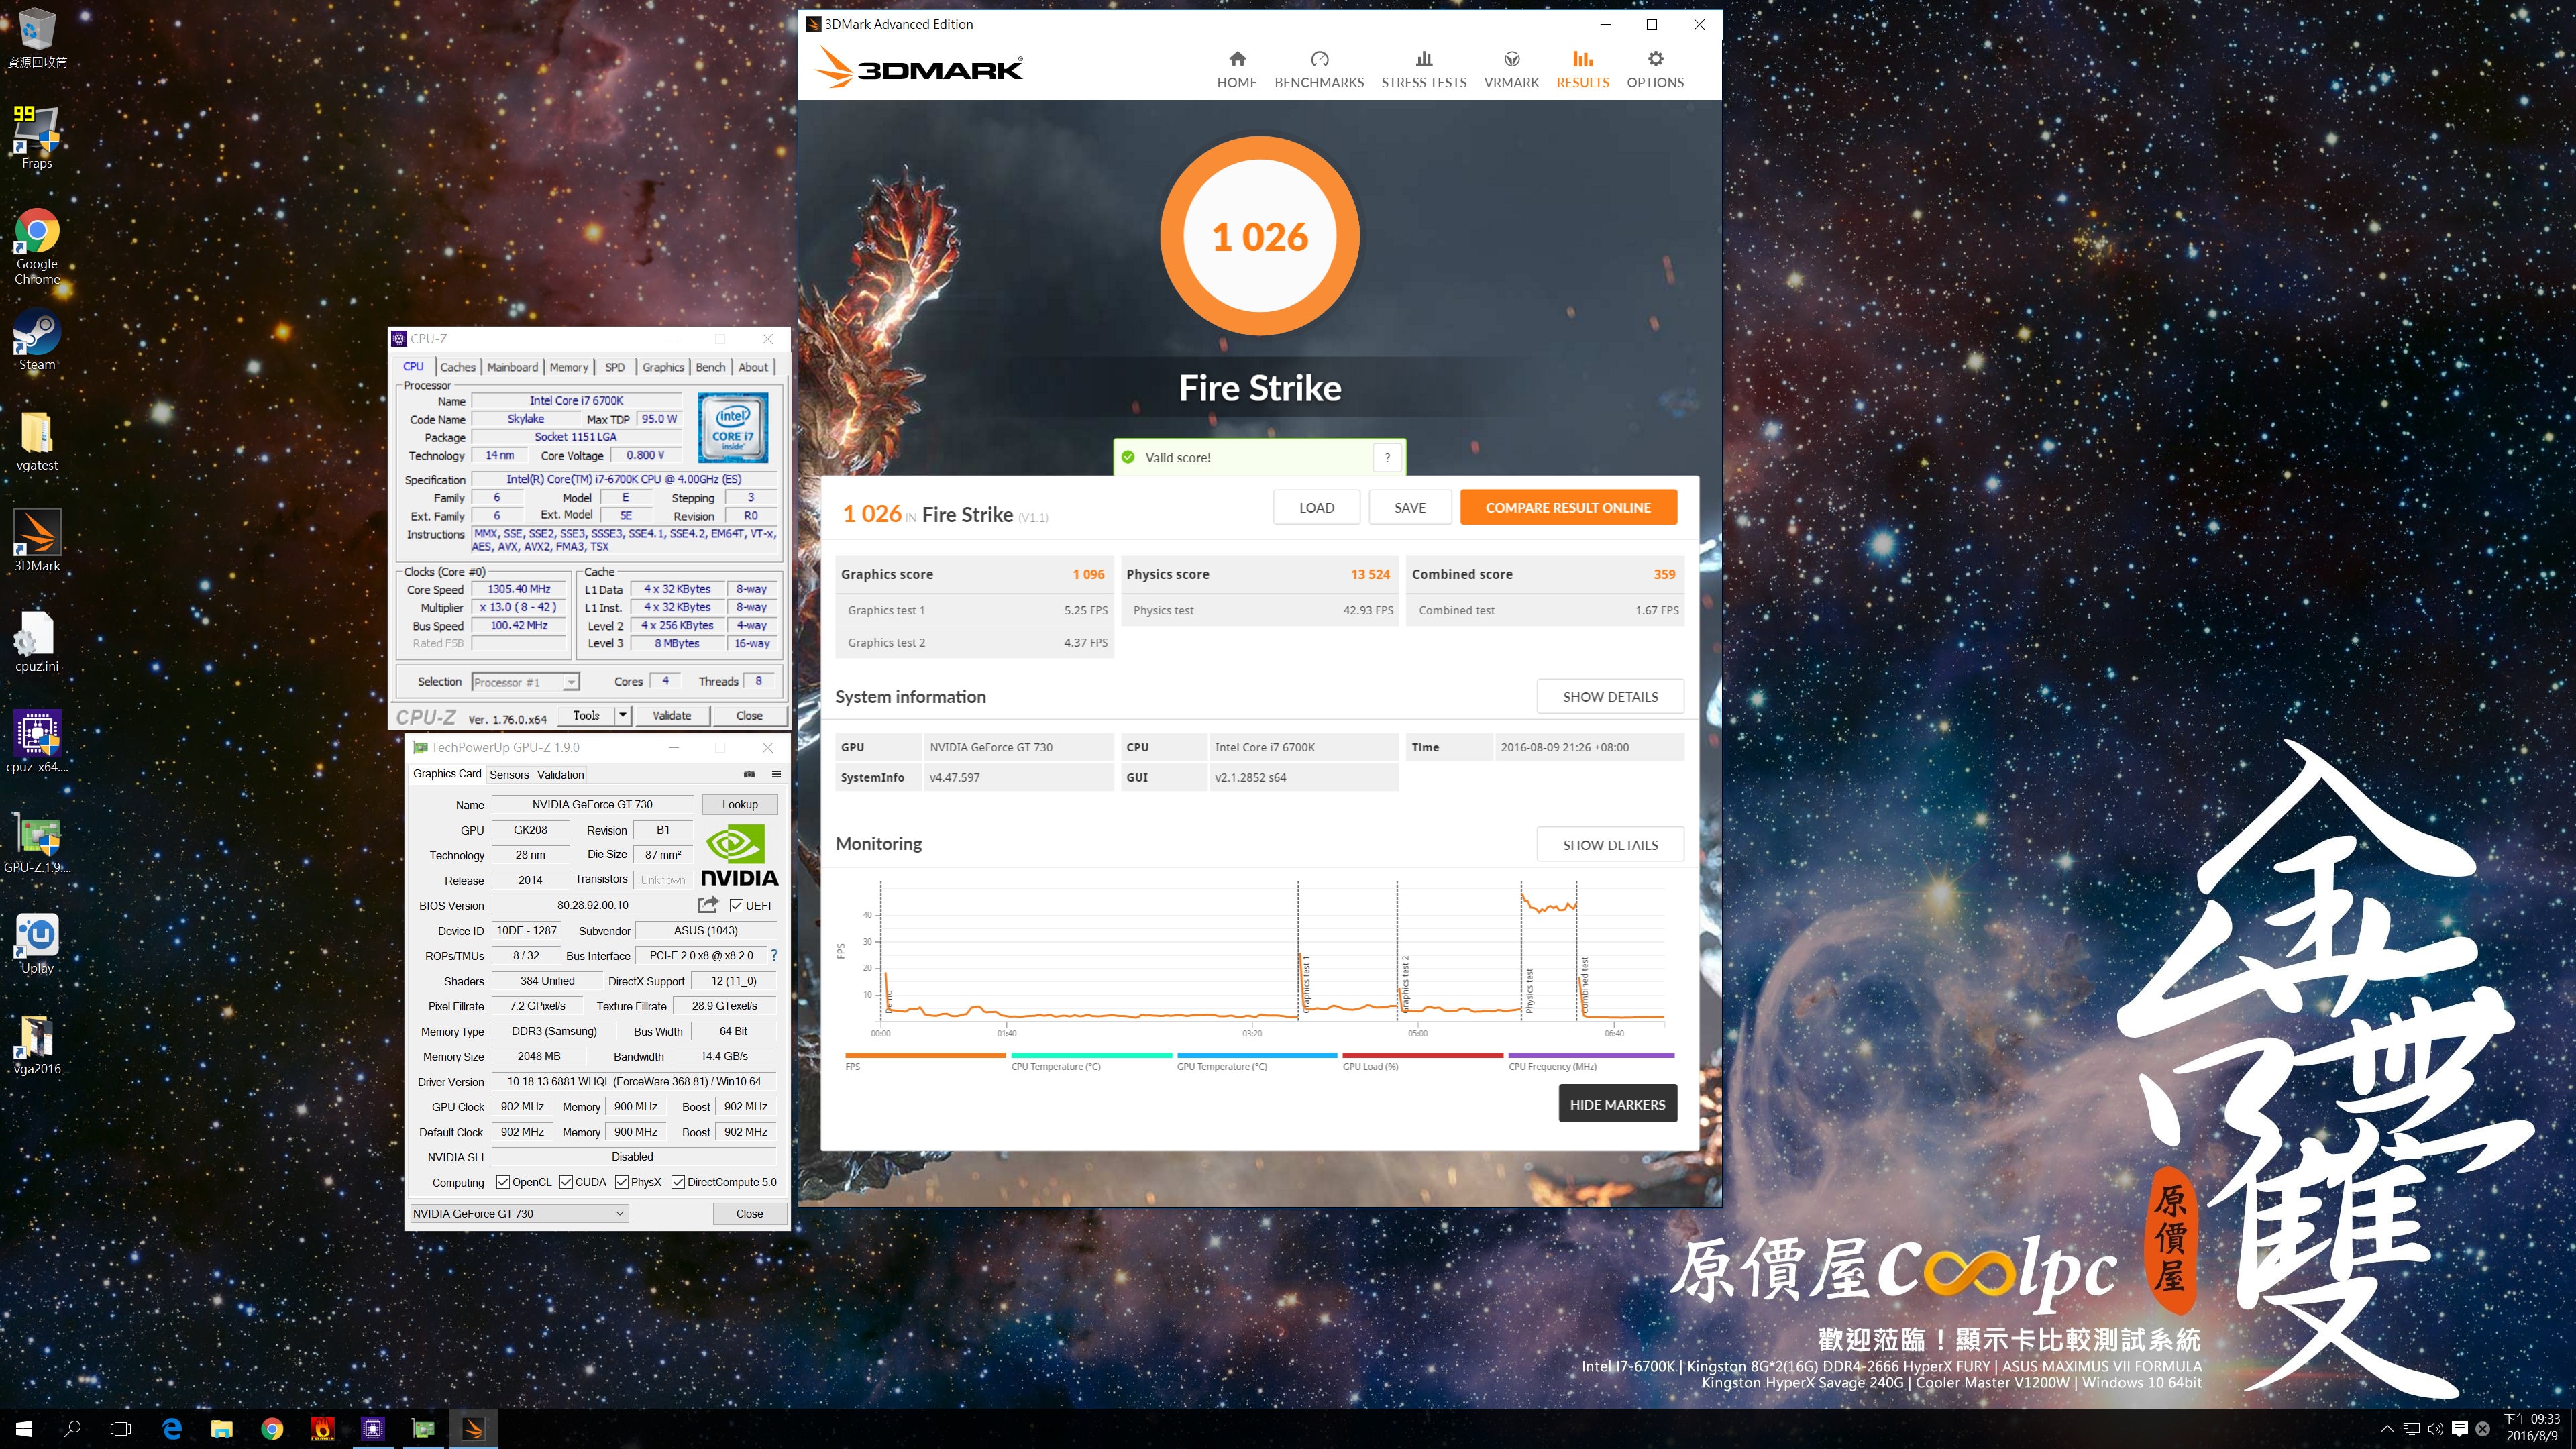
Task: Open the Recycle Bin desktop icon
Action: (37, 38)
